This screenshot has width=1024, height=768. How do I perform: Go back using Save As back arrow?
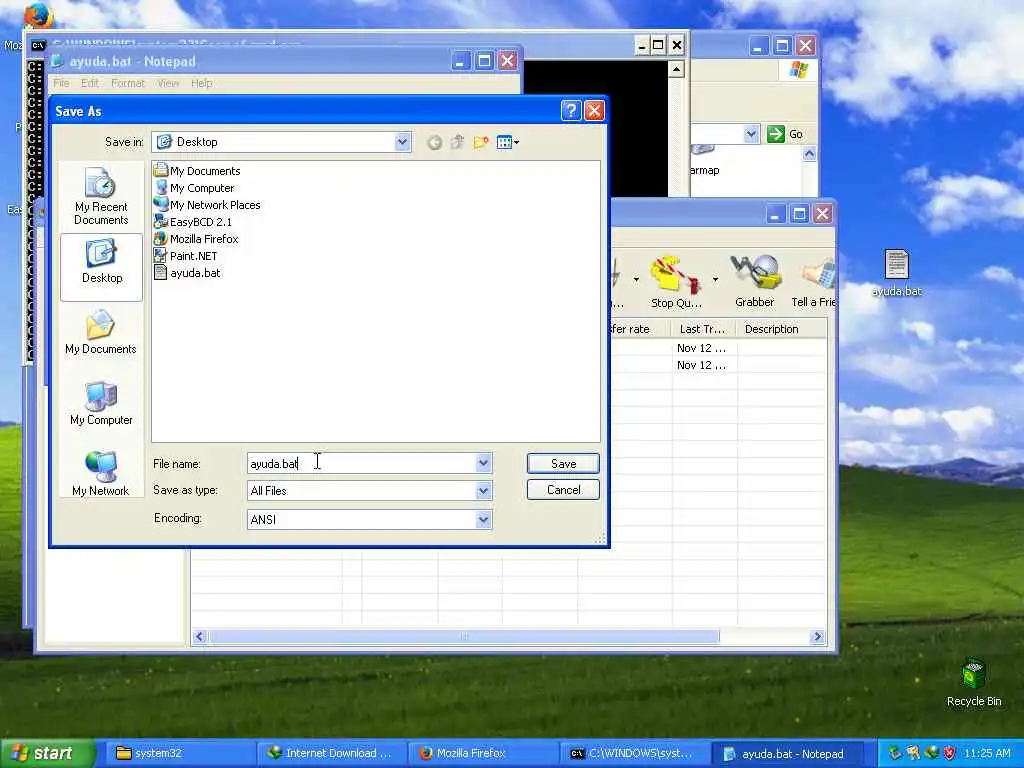434,142
